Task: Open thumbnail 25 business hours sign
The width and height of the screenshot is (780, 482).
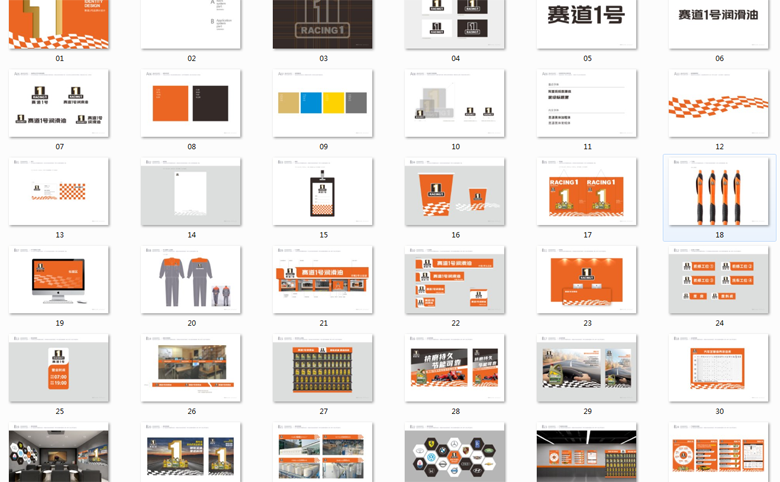Action: (x=59, y=368)
